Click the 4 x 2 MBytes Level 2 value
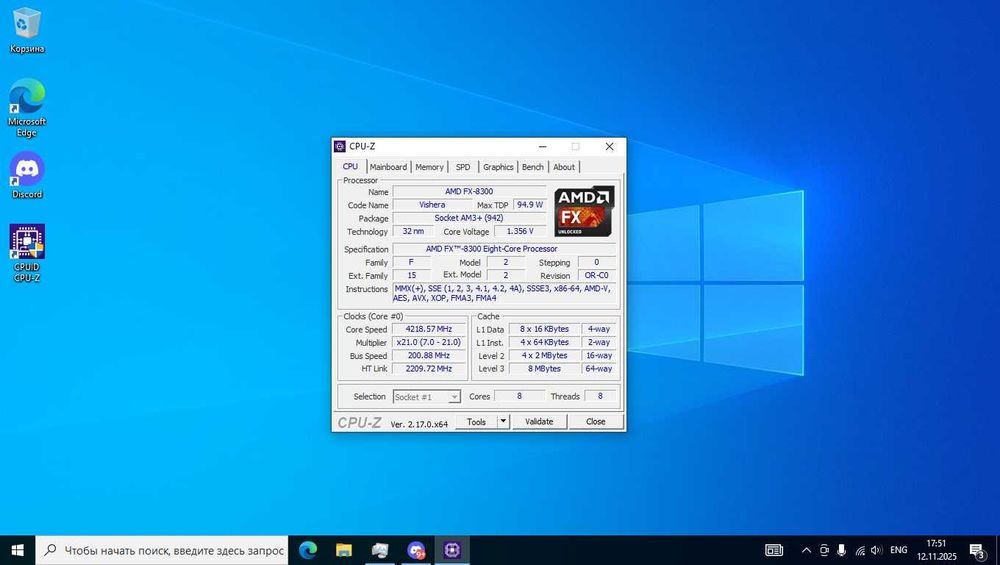Viewport: 1000px width, 565px height. tap(544, 356)
